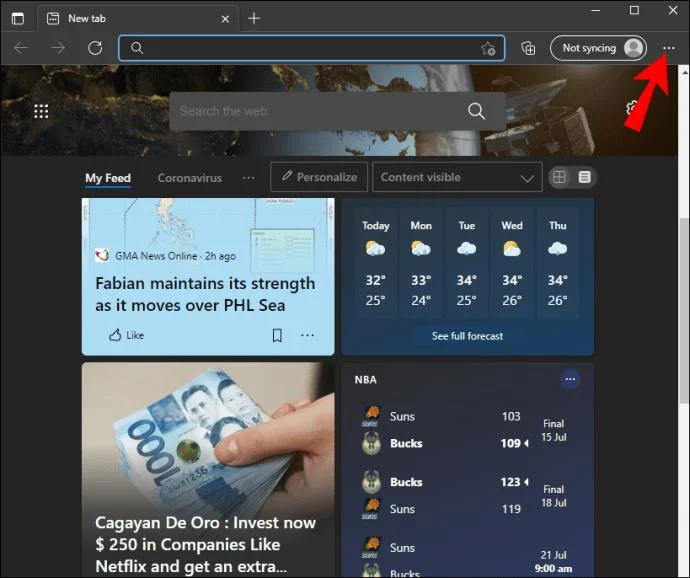Like the Fabian news article
Screen dimensions: 690x578
click(126, 335)
